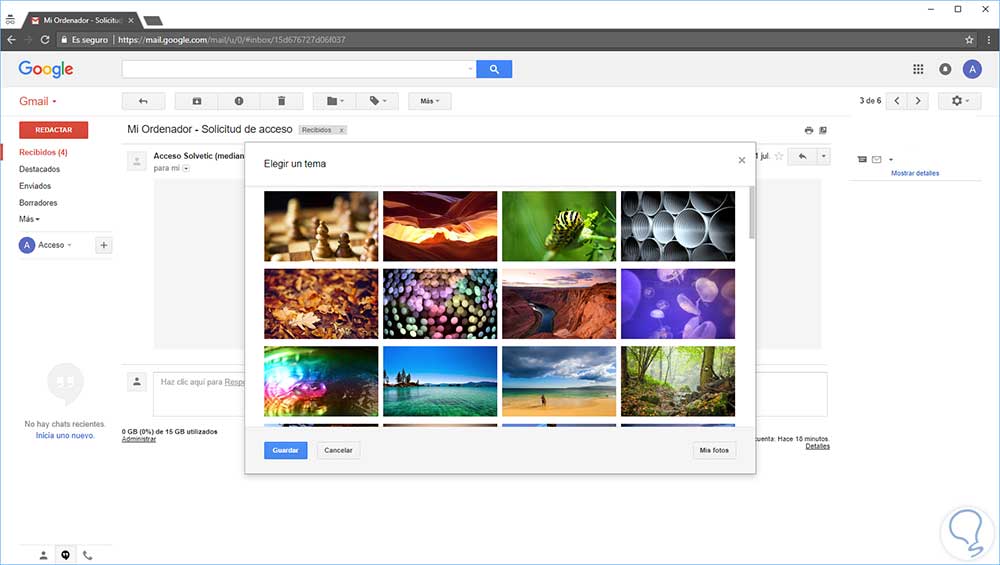The width and height of the screenshot is (1000, 565).
Task: Choose the caterpillar on leaf theme
Action: 559,226
